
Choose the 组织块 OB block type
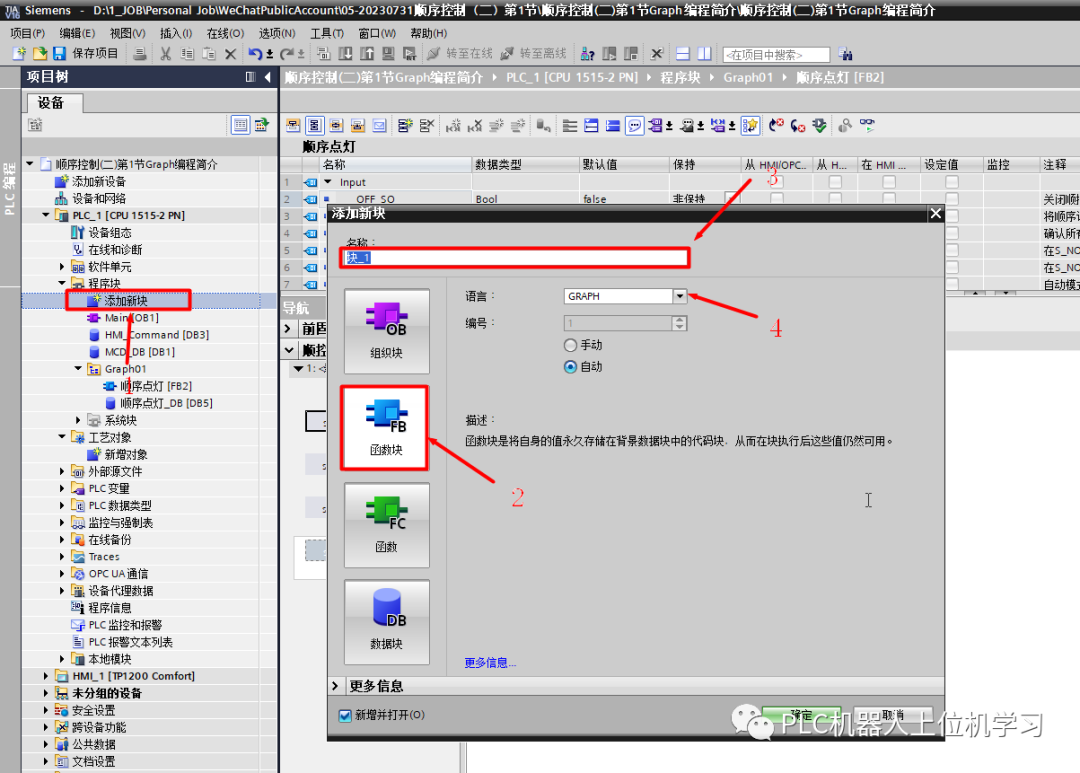point(386,331)
